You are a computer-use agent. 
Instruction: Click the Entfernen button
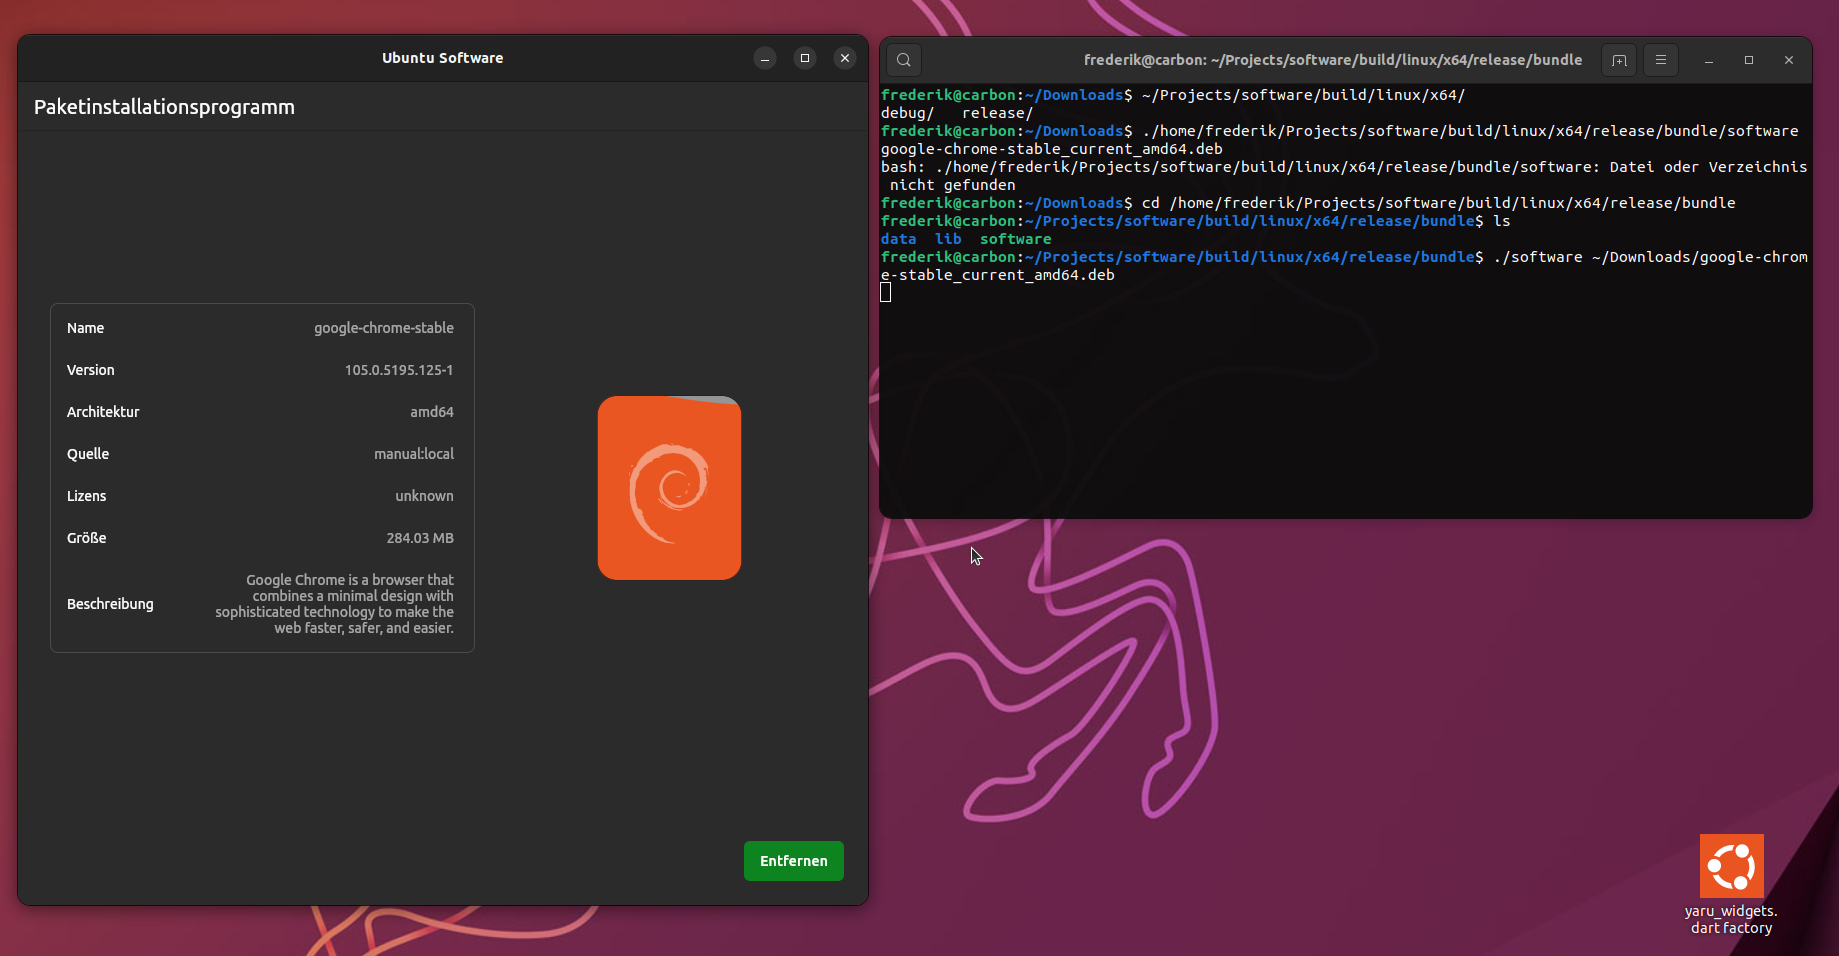click(793, 861)
